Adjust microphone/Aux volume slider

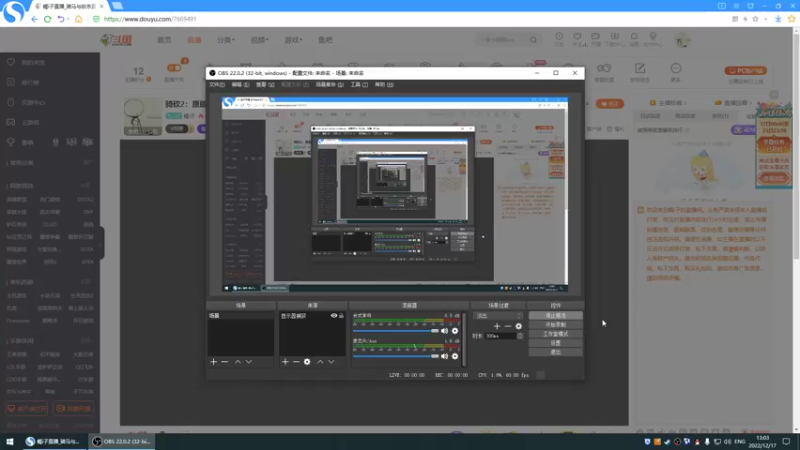pos(396,356)
